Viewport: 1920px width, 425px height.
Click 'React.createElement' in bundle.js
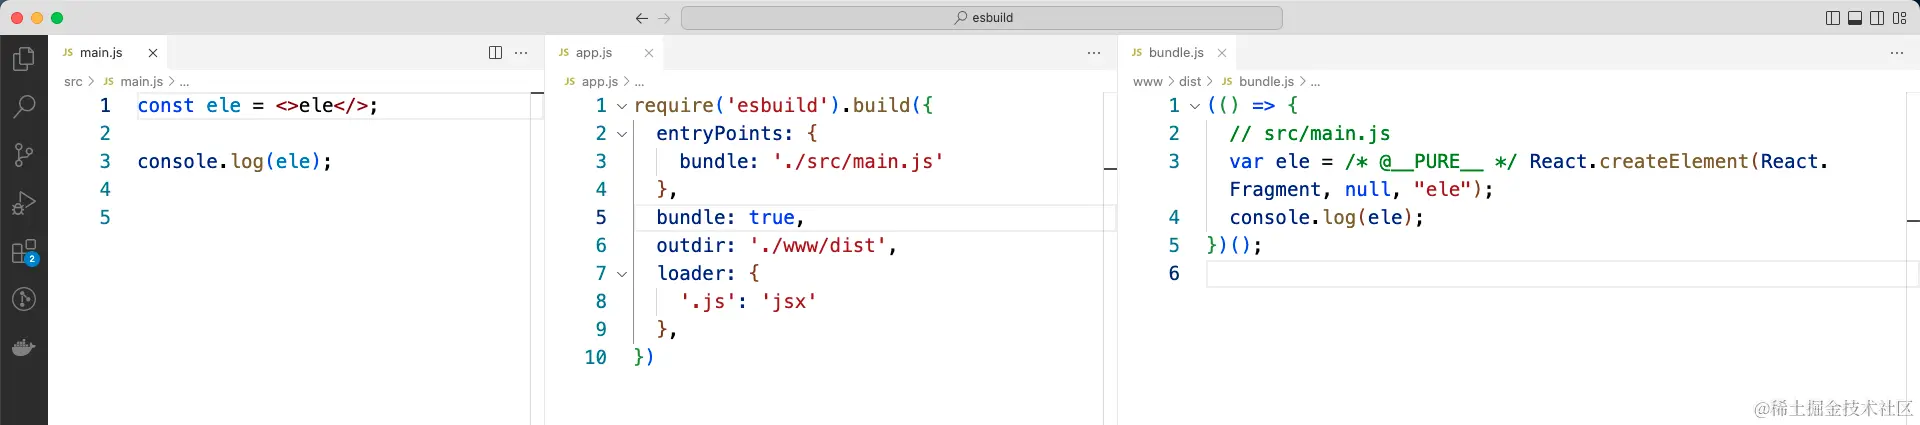click(1639, 162)
